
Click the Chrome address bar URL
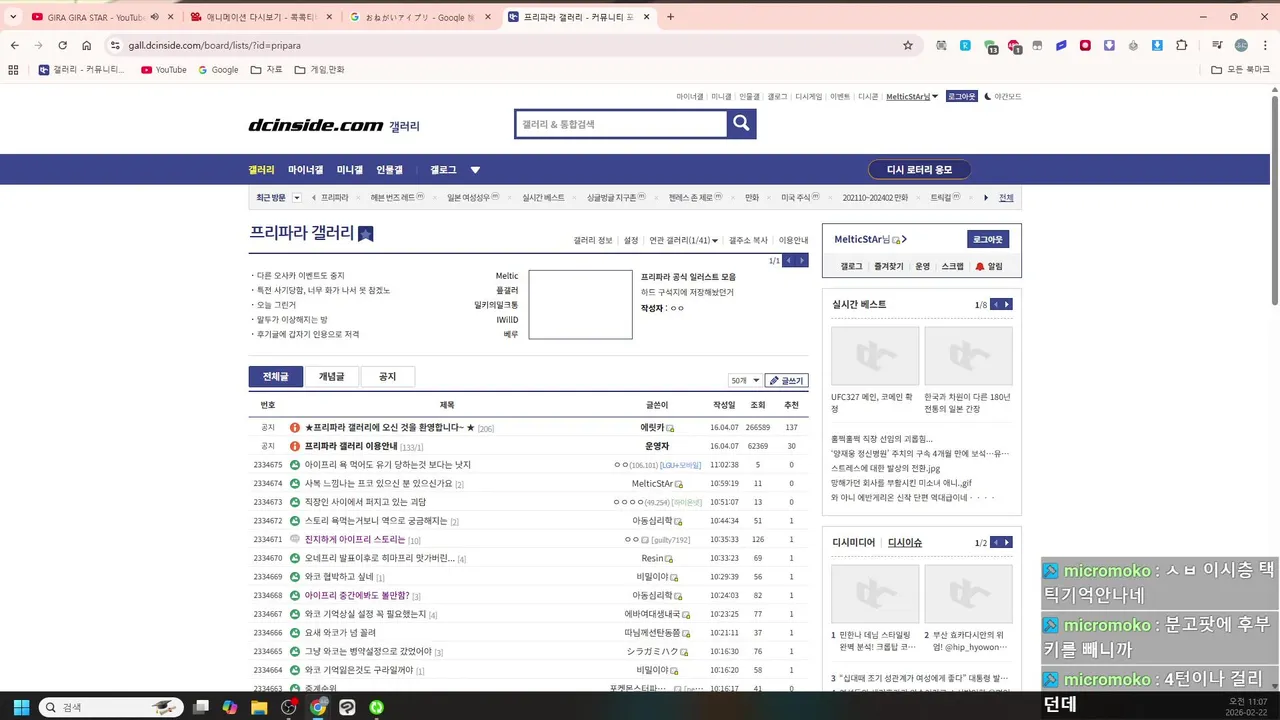(x=215, y=45)
